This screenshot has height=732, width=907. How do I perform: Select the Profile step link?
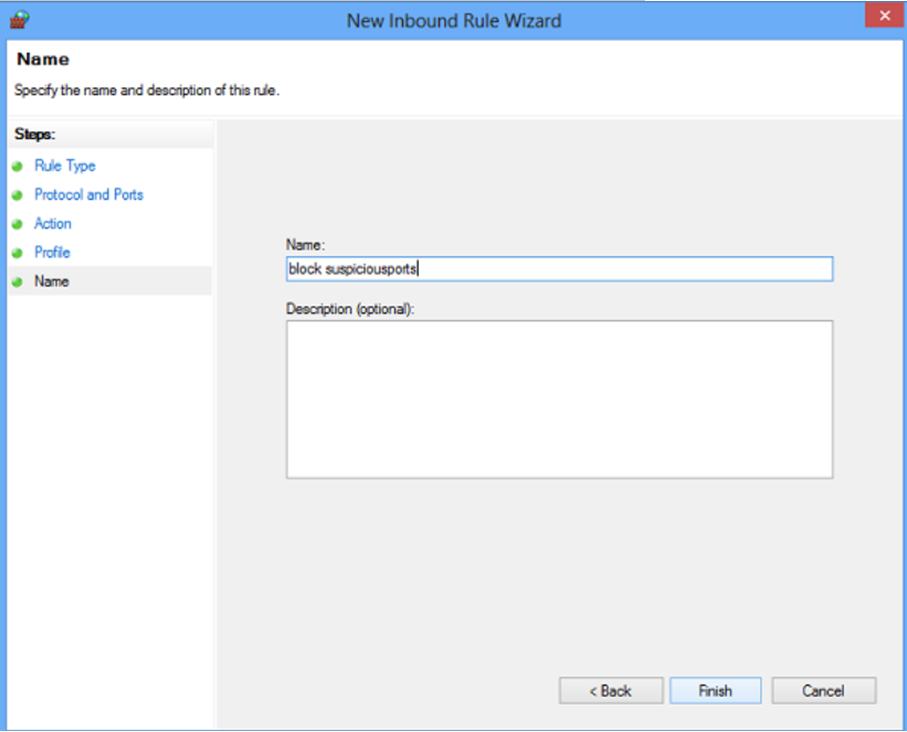click(x=52, y=252)
